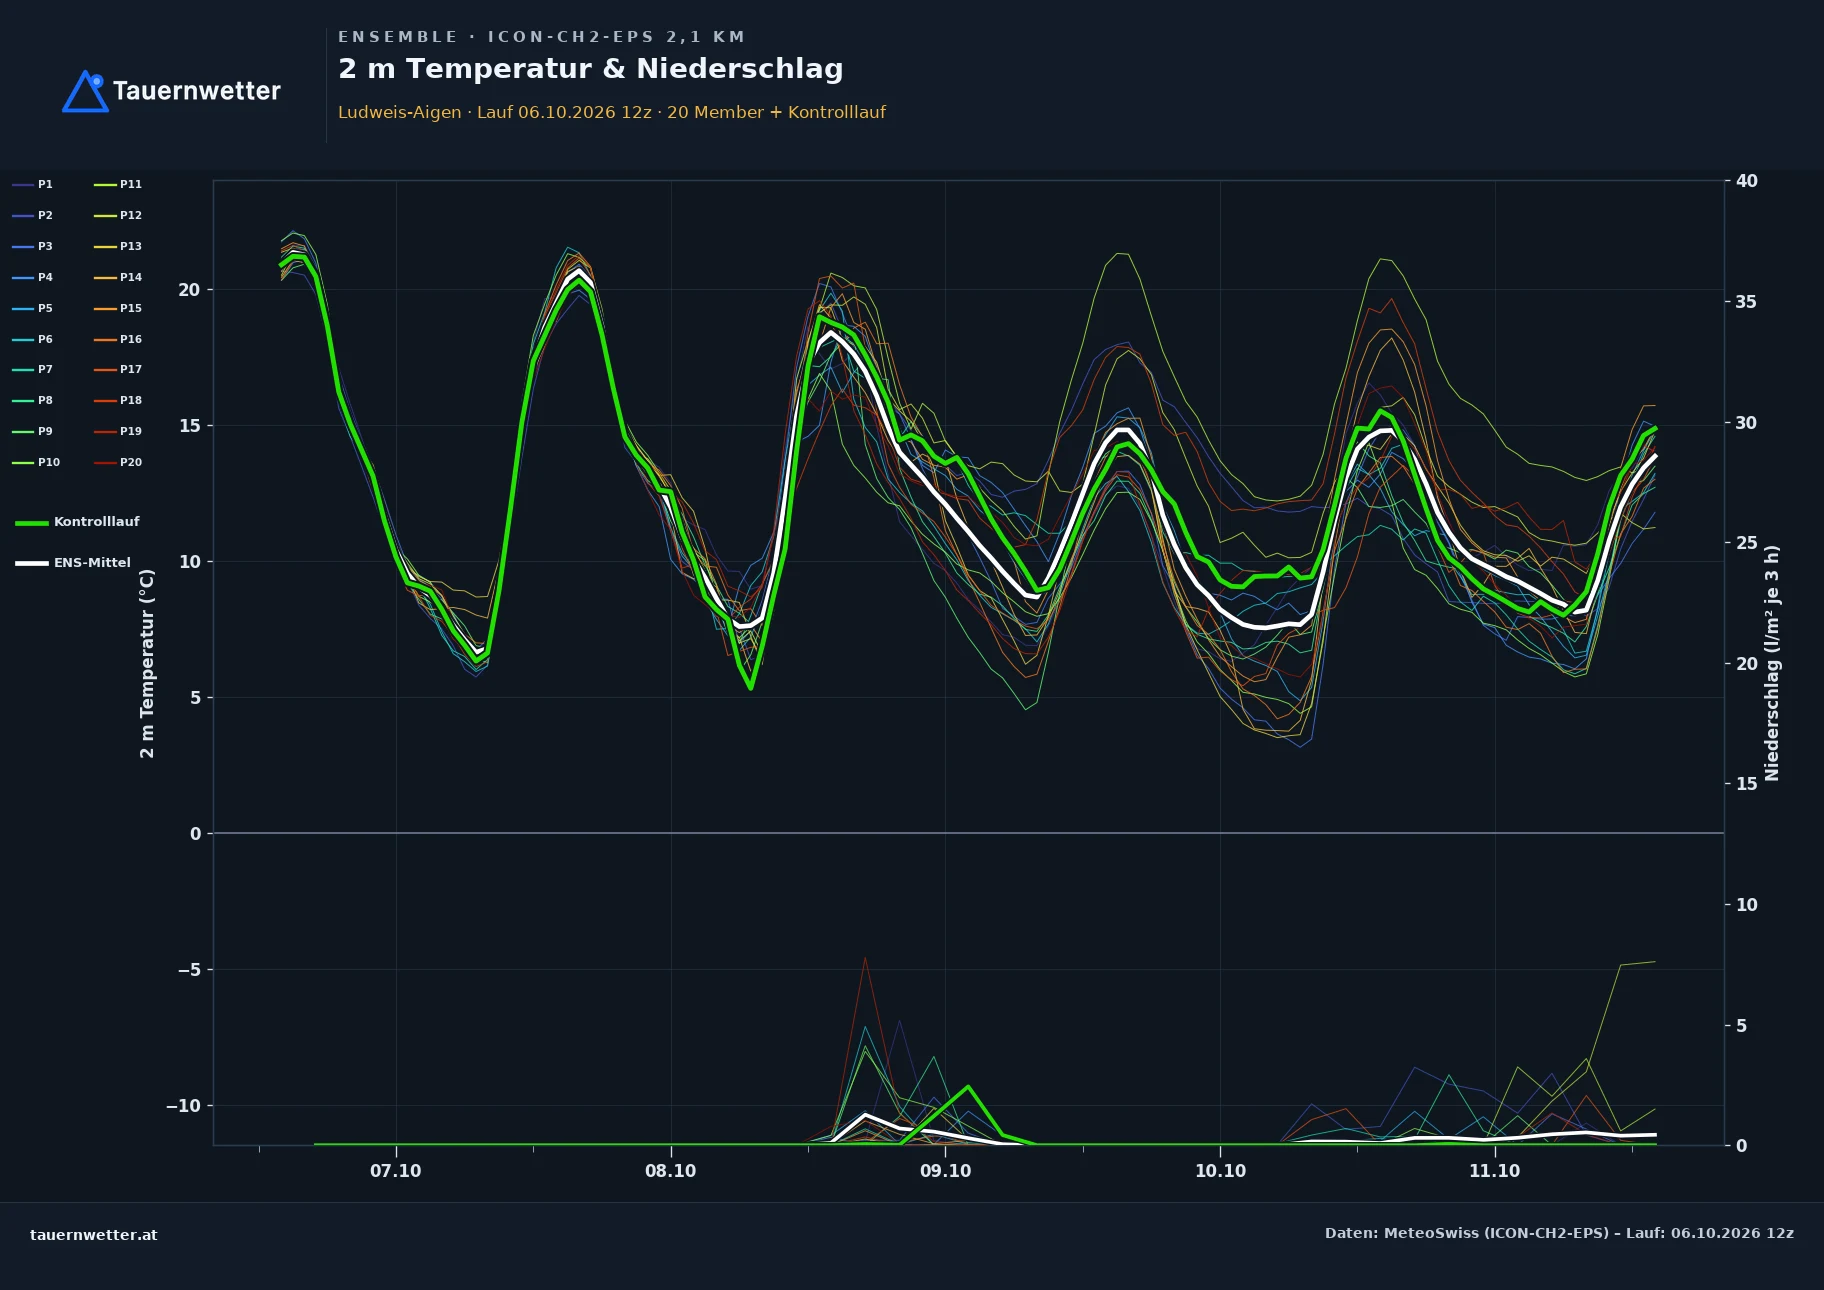The height and width of the screenshot is (1290, 1824).
Task: Click the 11.10 date axis label
Action: 1494,1171
